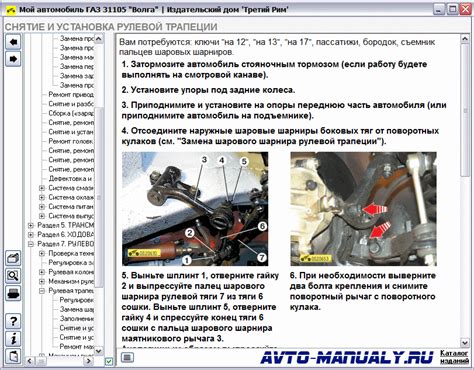
Task: Open search with the magnifier icon
Action: tap(13, 276)
